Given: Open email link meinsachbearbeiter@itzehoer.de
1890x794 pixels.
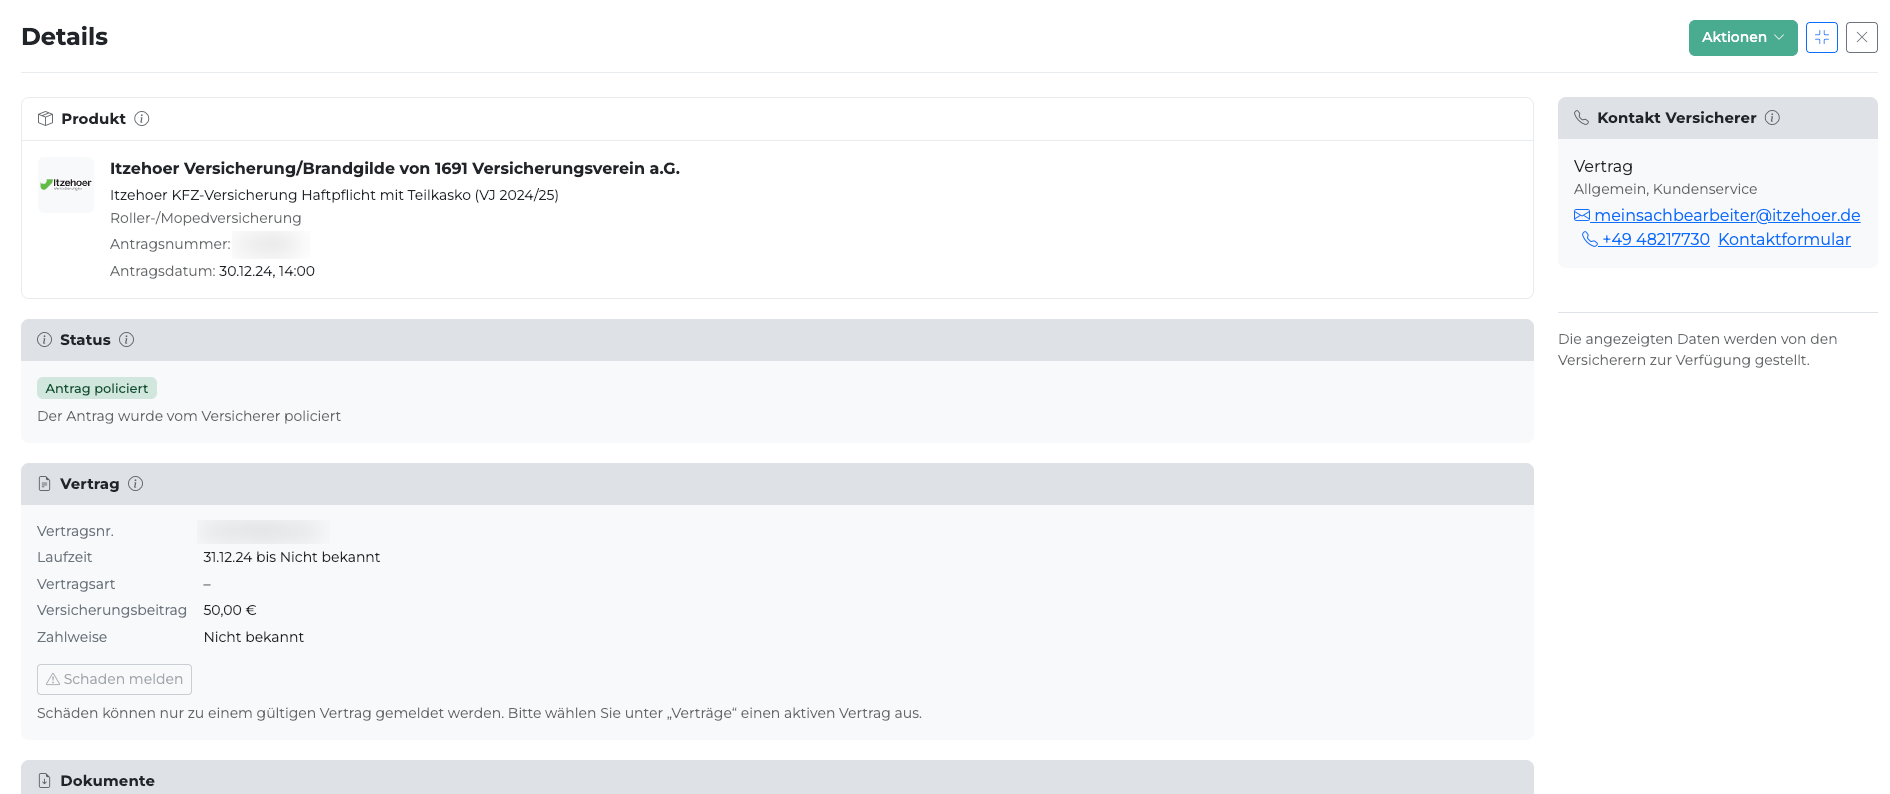Looking at the screenshot, I should [x=1717, y=215].
